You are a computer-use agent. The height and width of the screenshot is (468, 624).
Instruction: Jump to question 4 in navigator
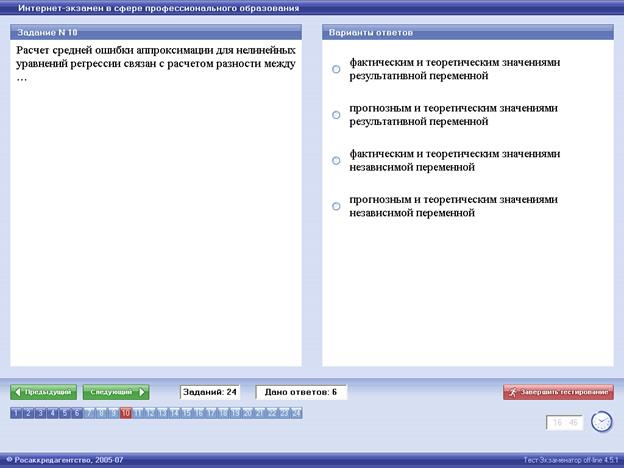53,413
